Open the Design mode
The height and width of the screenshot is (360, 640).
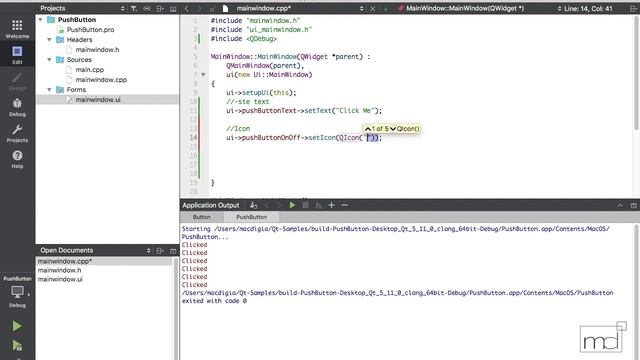point(17,81)
